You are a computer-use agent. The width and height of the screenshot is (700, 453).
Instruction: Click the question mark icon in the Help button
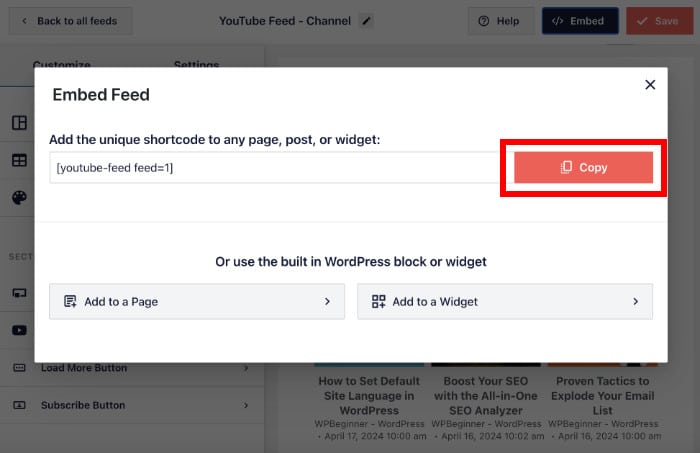pyautogui.click(x=483, y=21)
